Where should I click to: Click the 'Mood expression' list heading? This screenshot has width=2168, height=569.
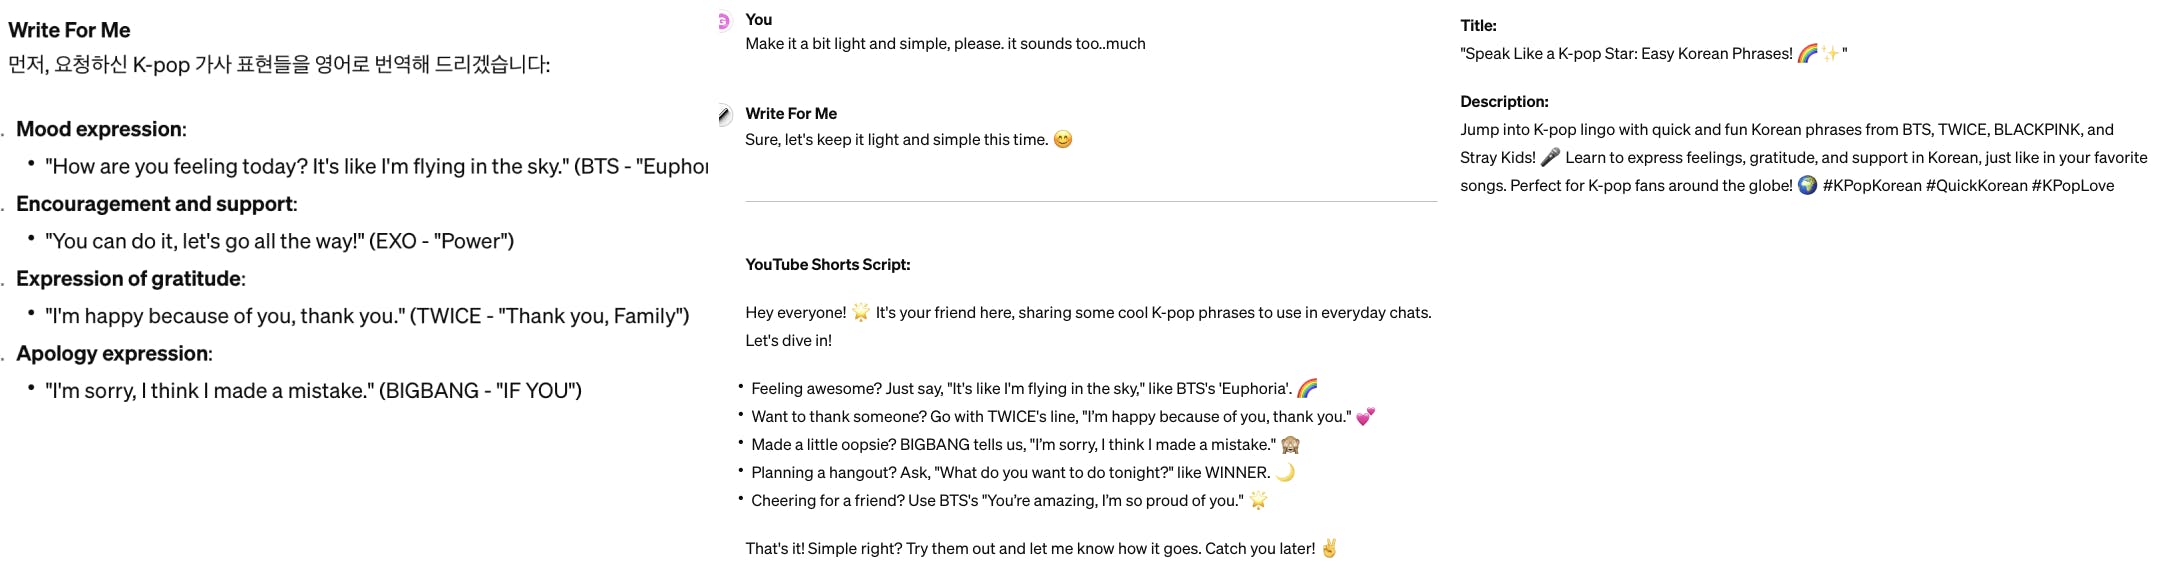coord(100,129)
